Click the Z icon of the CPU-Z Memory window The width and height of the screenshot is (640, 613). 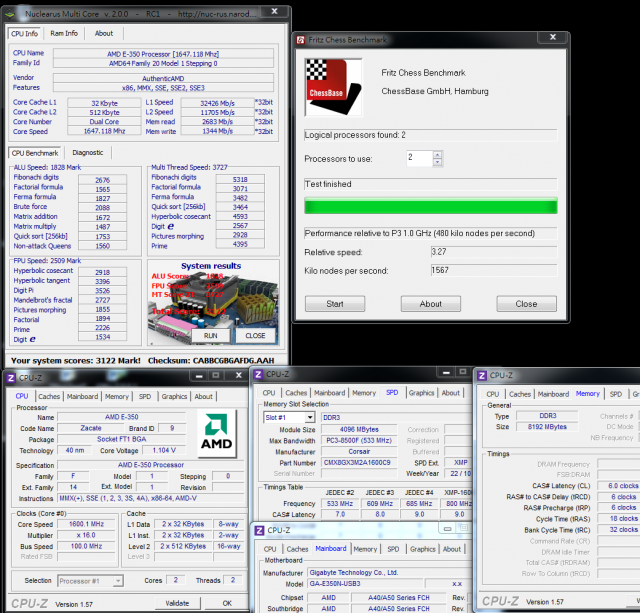pos(482,375)
